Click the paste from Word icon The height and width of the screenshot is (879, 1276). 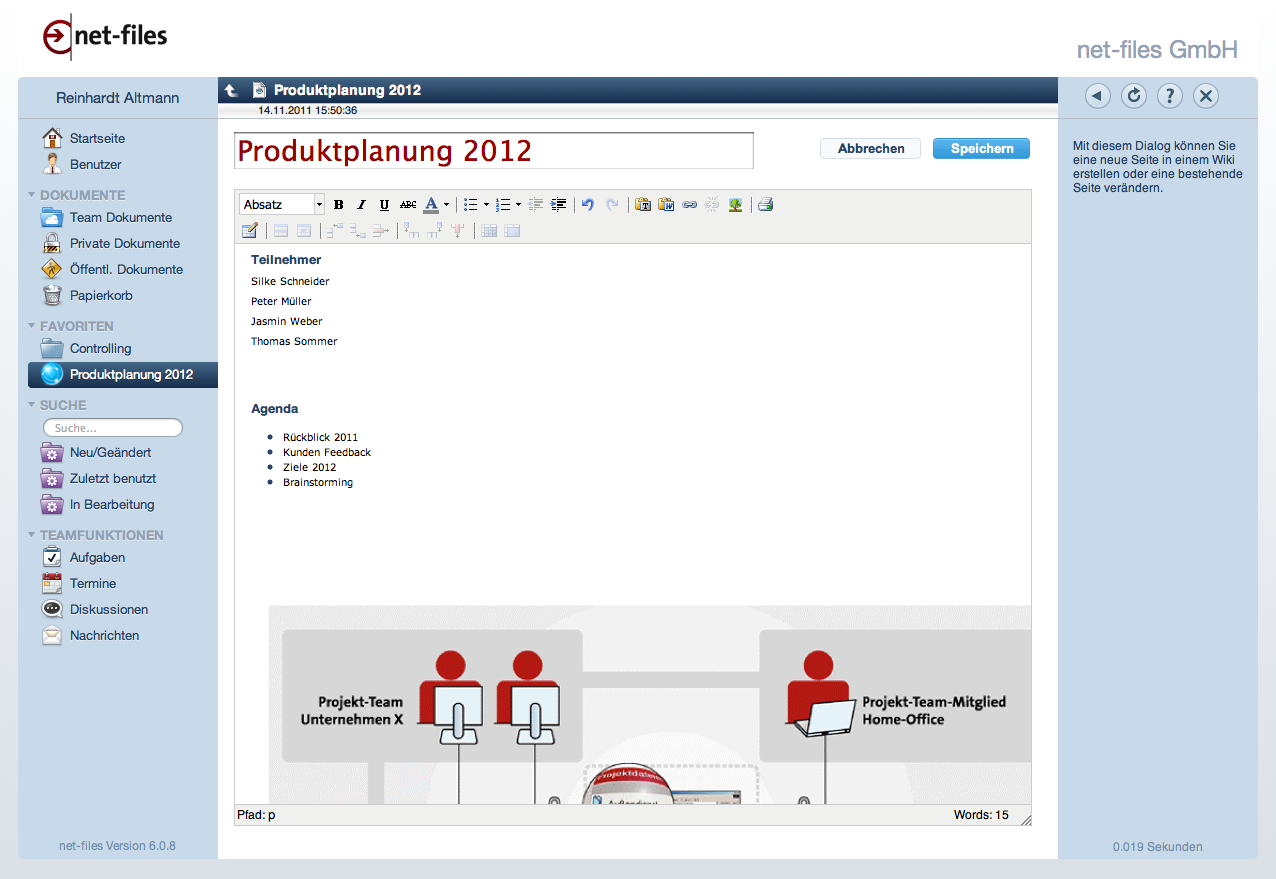666,205
